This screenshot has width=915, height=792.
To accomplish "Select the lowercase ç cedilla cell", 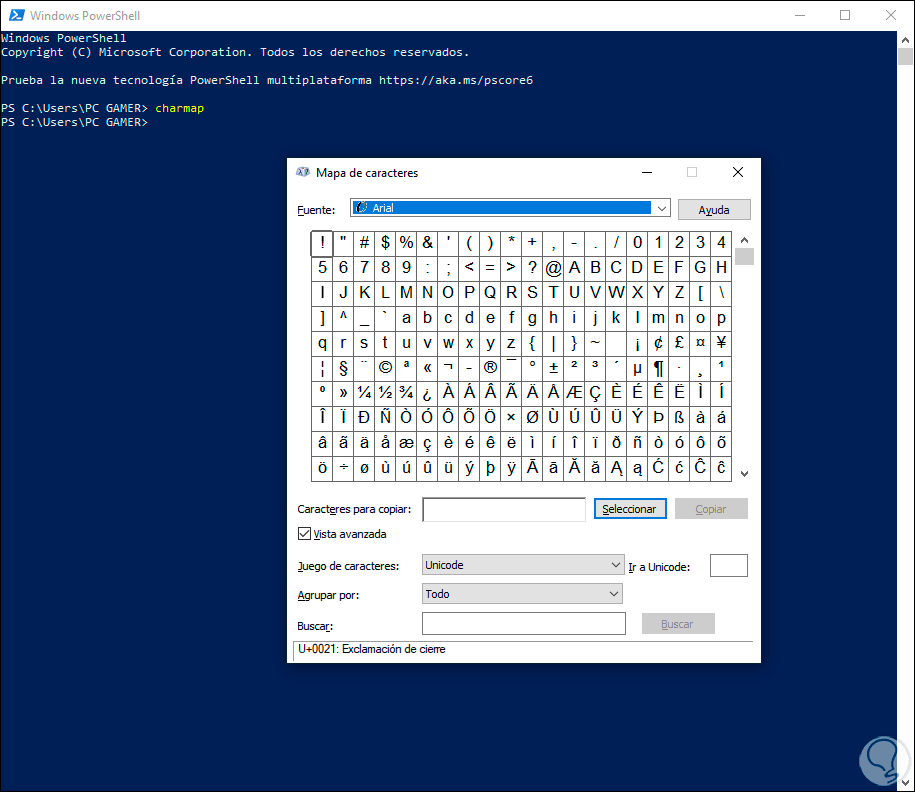I will (x=427, y=444).
